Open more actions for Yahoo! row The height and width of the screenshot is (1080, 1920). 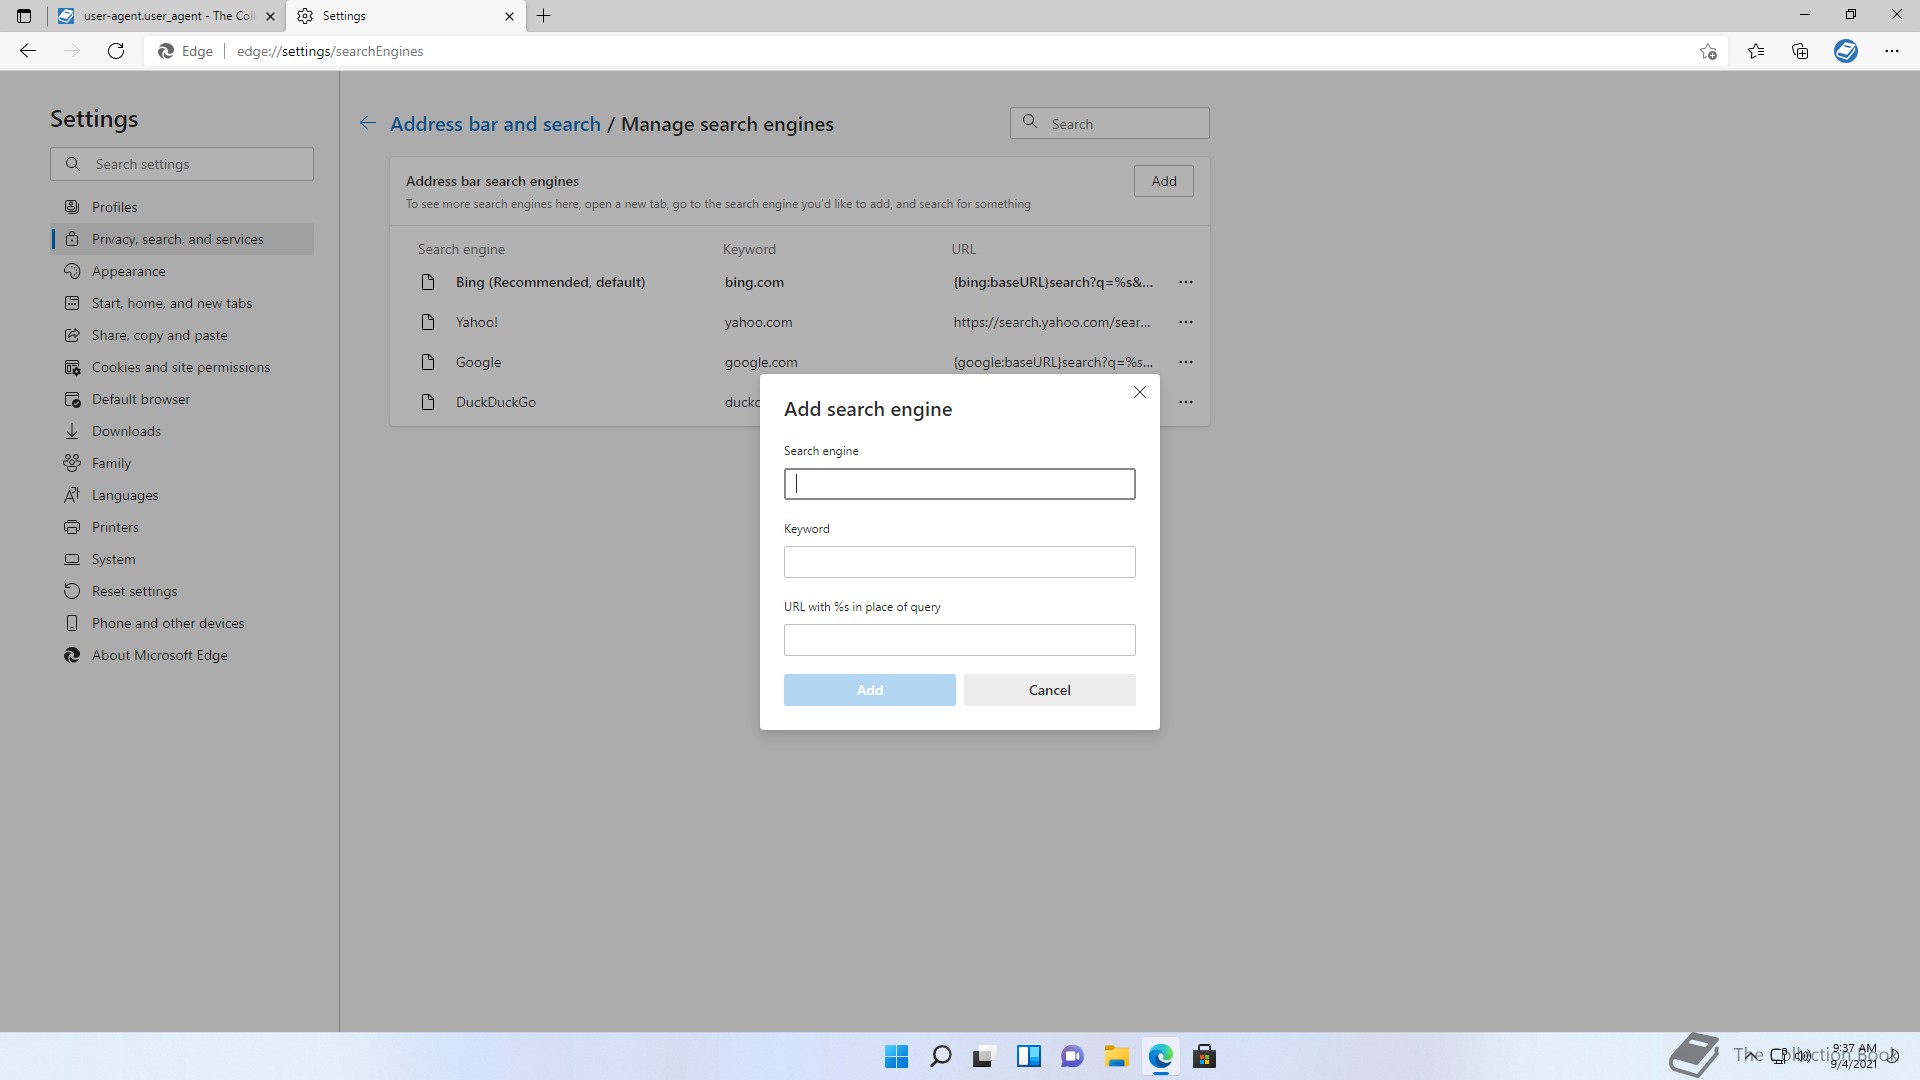point(1186,322)
